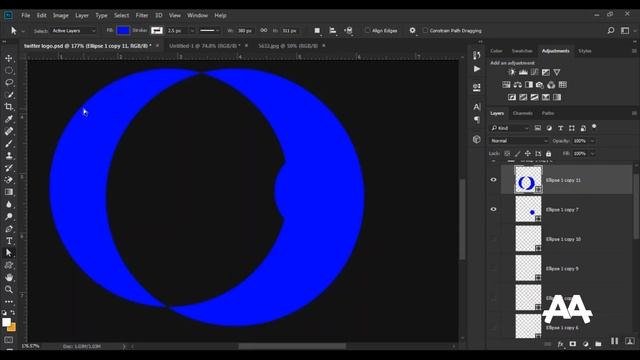Add a Channel Mixer adjustment
Viewport: 640px width, 360px height.
pyautogui.click(x=551, y=85)
